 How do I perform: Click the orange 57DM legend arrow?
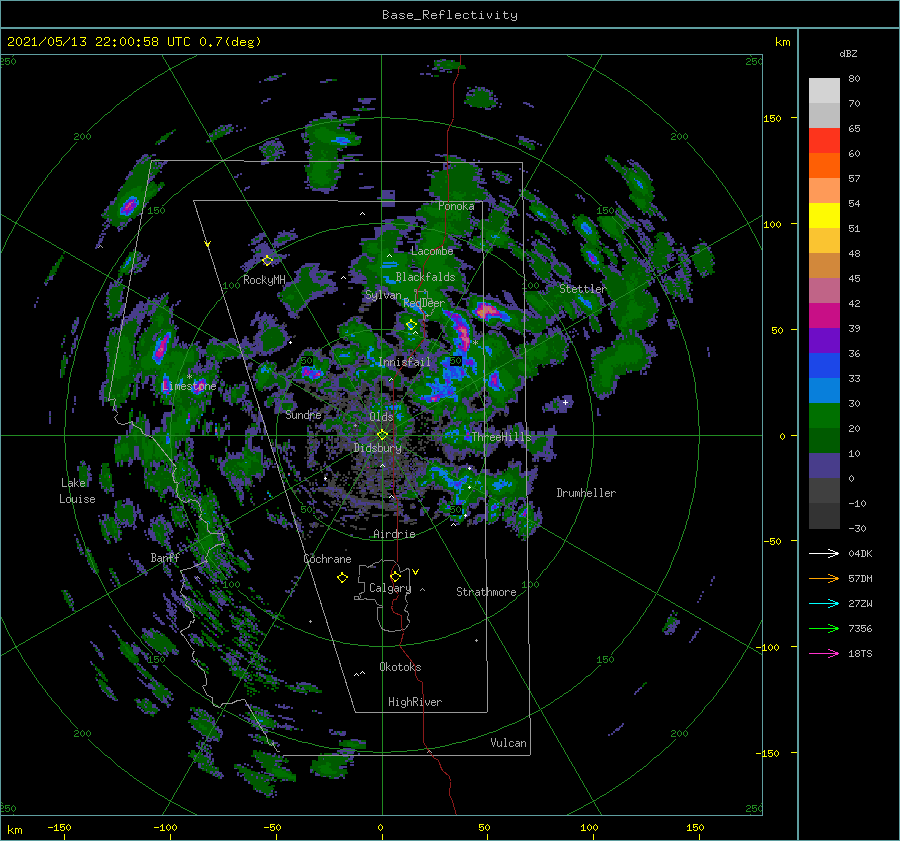pos(824,579)
